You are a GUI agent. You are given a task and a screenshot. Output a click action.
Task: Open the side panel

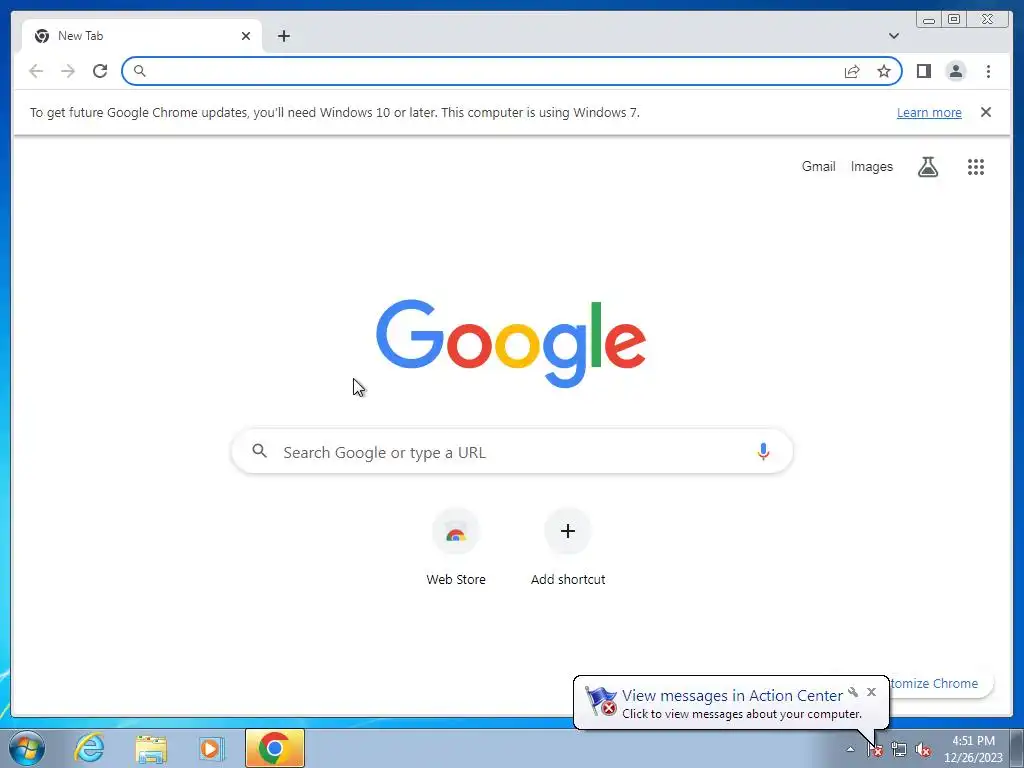[923, 71]
